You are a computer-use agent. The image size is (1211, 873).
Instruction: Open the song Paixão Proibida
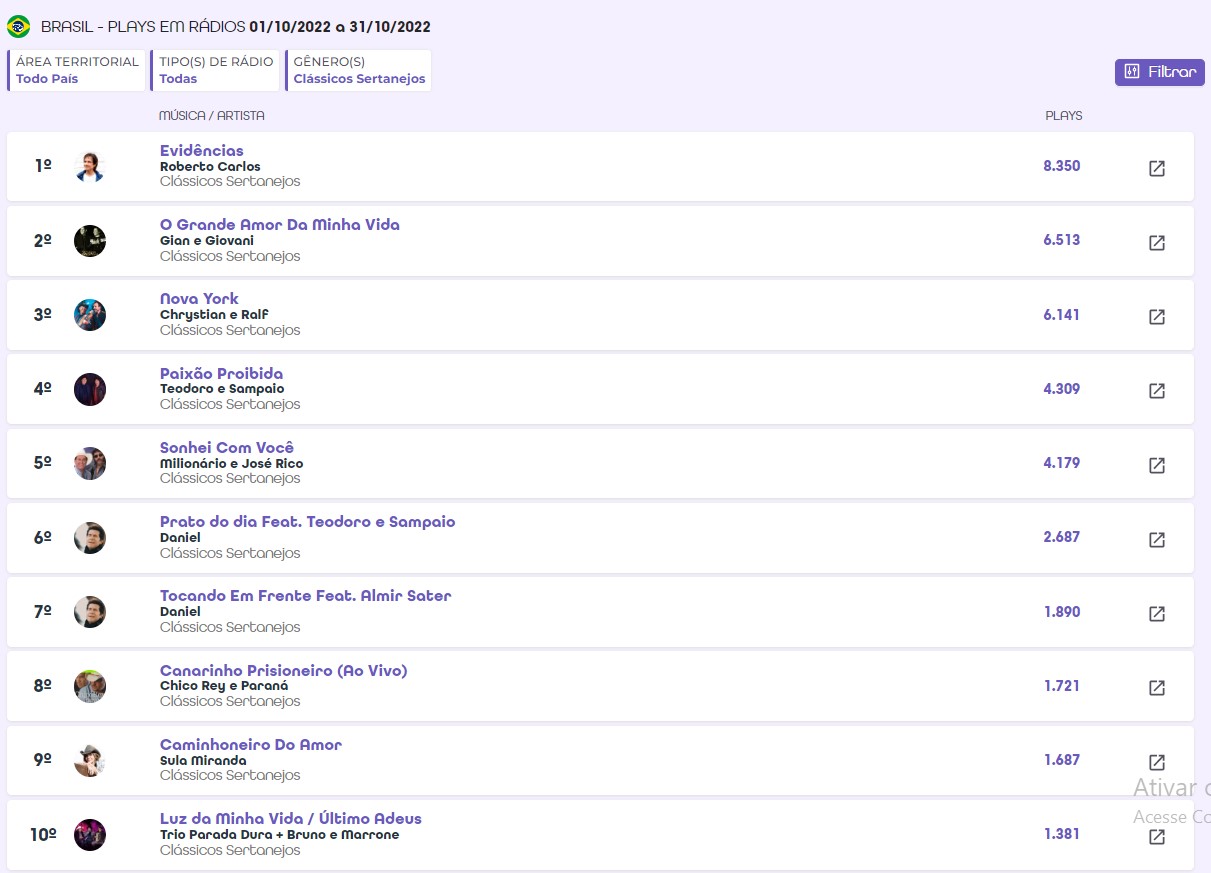click(222, 374)
